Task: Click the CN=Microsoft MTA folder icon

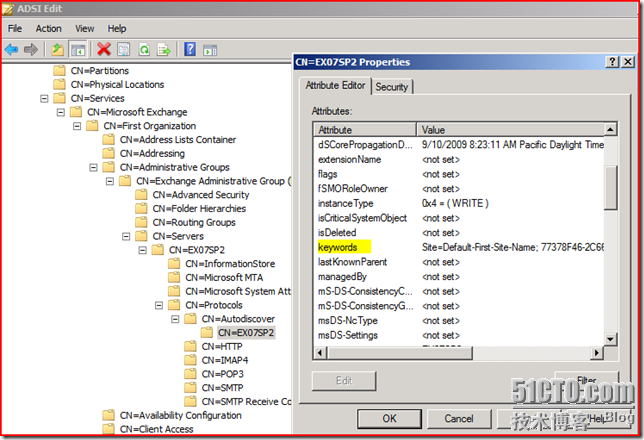Action: pyautogui.click(x=175, y=277)
